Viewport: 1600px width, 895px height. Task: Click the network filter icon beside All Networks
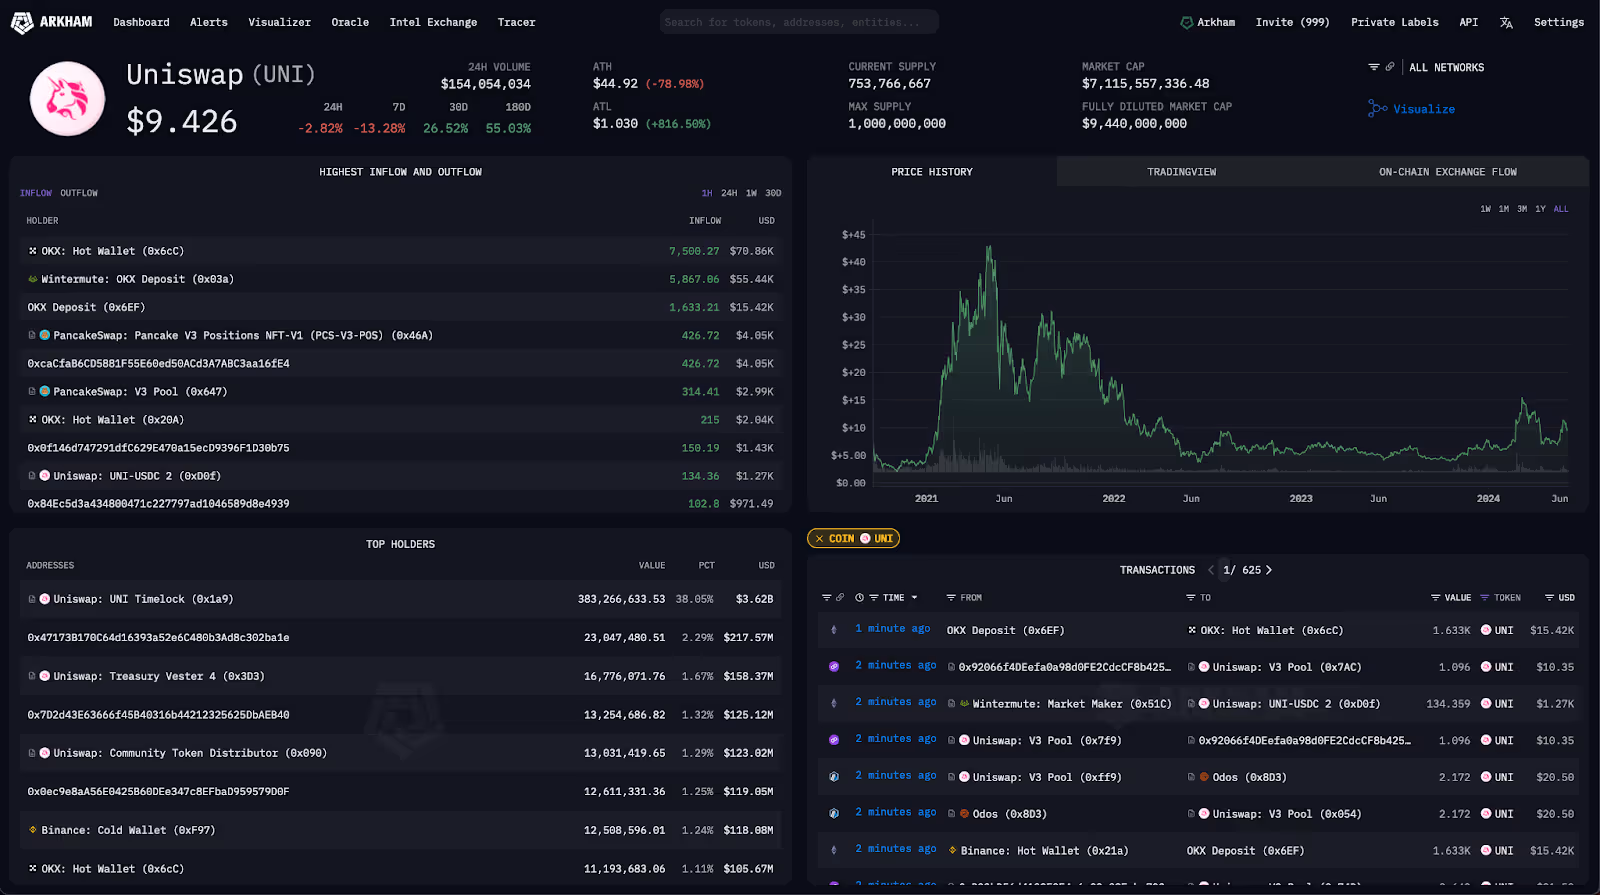click(x=1374, y=67)
